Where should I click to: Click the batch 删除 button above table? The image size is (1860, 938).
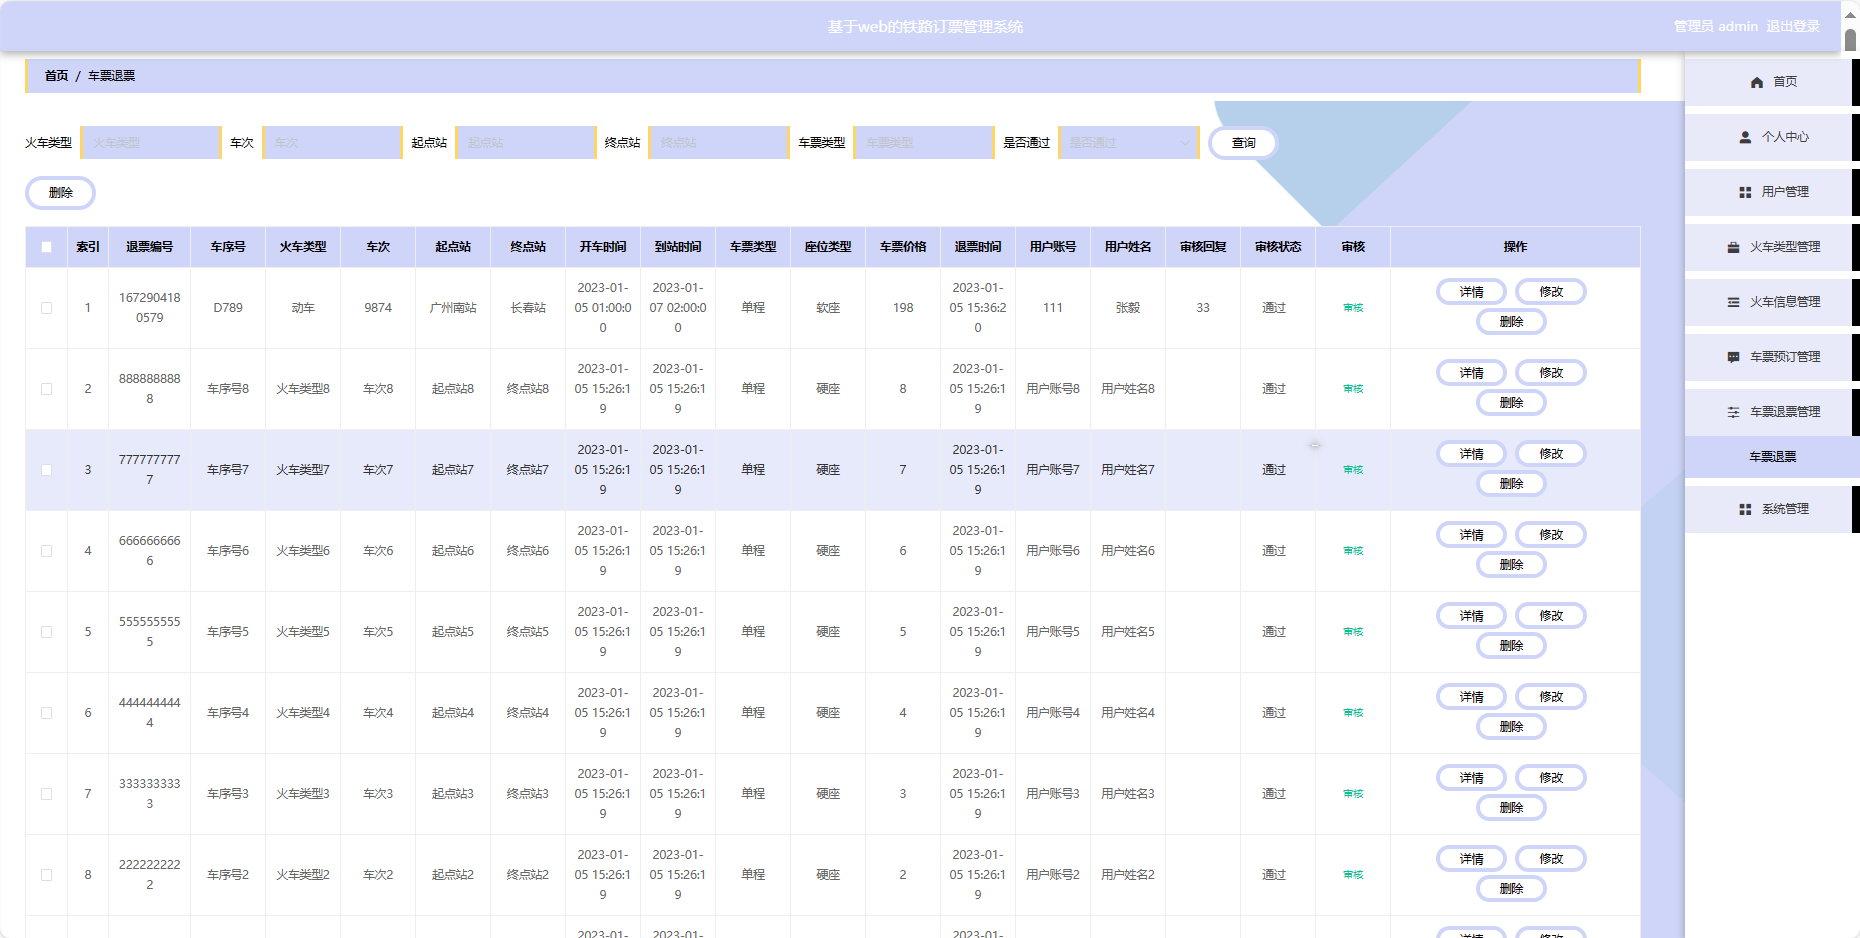(60, 193)
